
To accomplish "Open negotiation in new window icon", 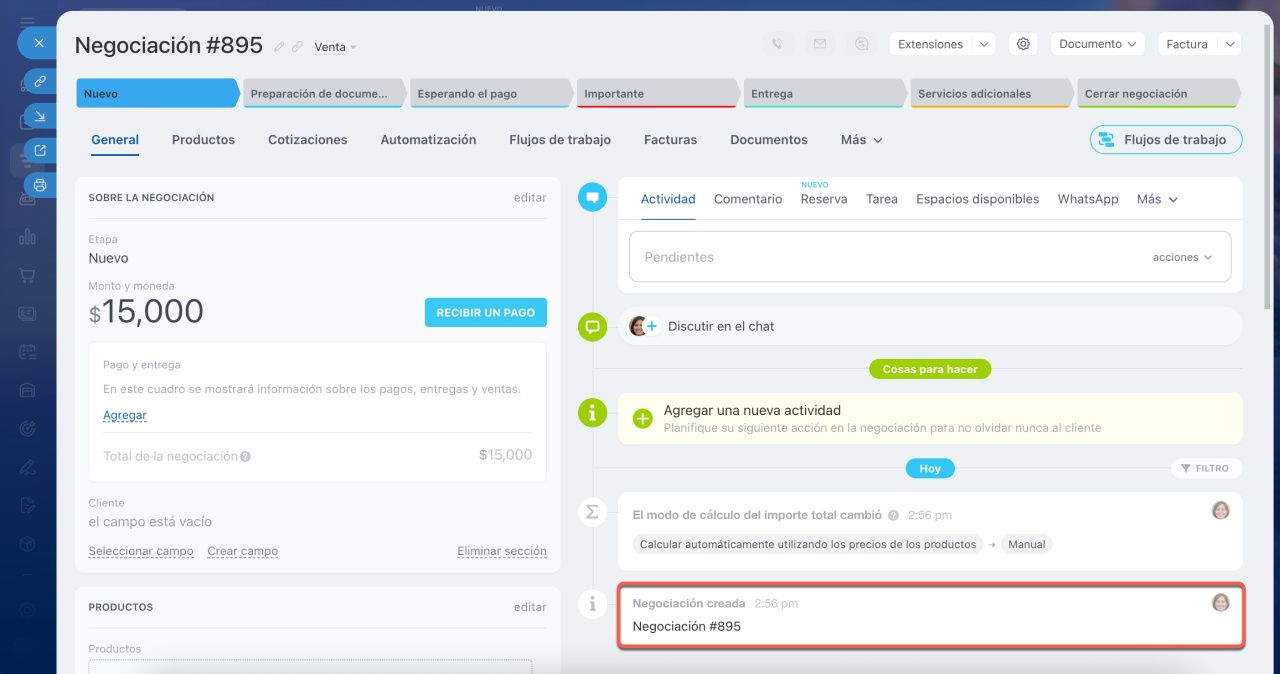I will point(40,151).
